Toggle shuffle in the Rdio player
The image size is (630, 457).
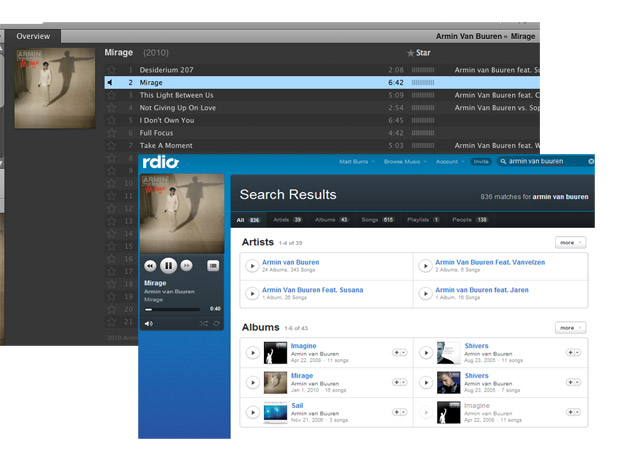204,324
